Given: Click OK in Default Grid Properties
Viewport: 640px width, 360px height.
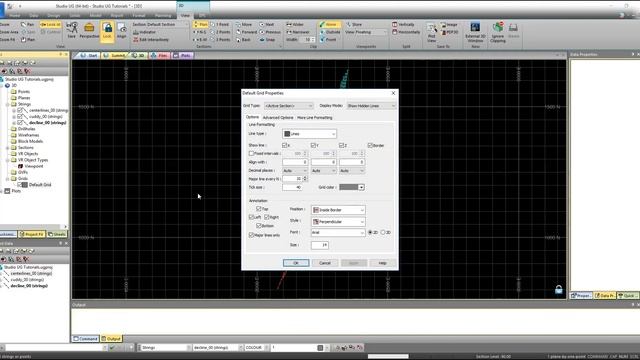Looking at the screenshot, I should (296, 263).
